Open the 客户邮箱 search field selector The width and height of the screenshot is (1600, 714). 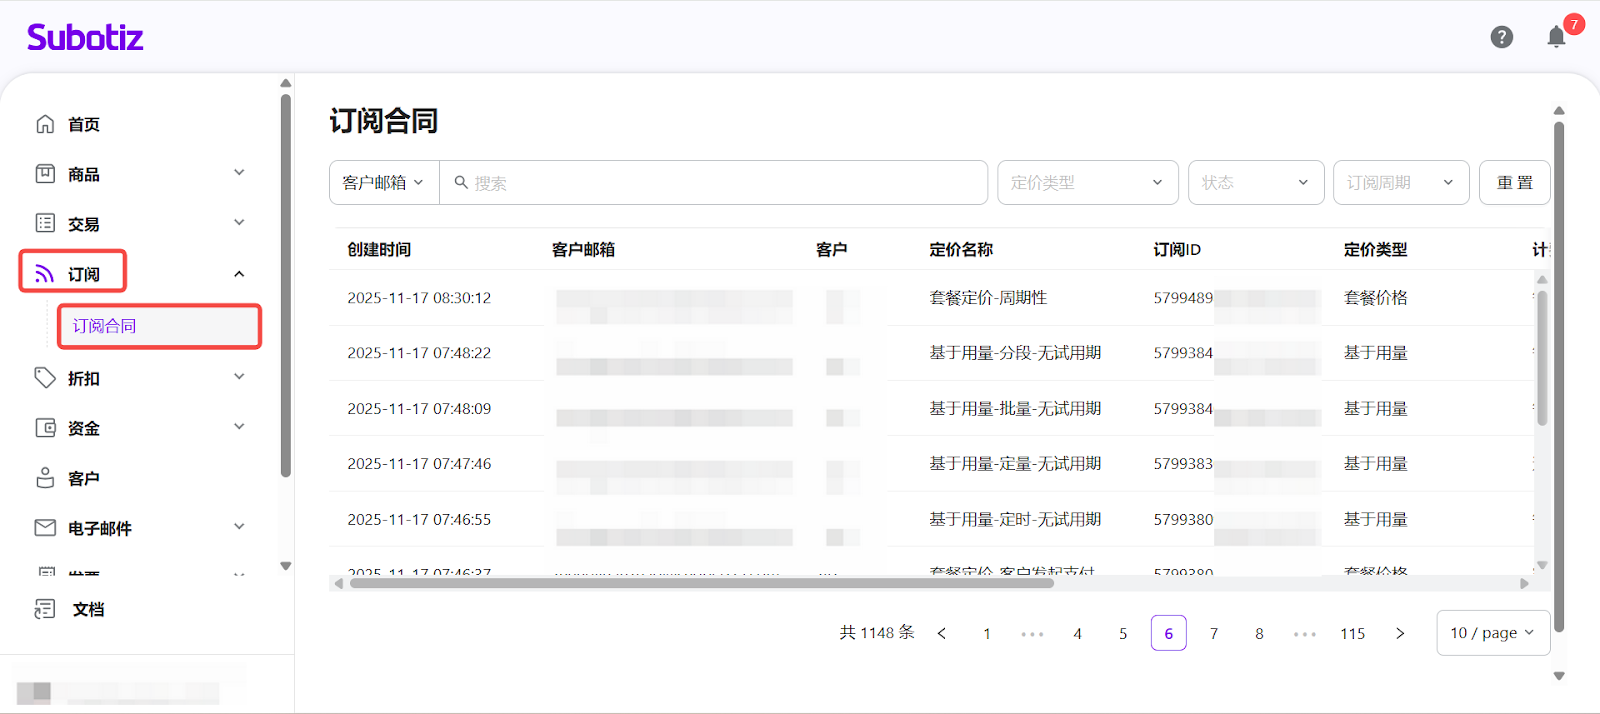(x=384, y=183)
